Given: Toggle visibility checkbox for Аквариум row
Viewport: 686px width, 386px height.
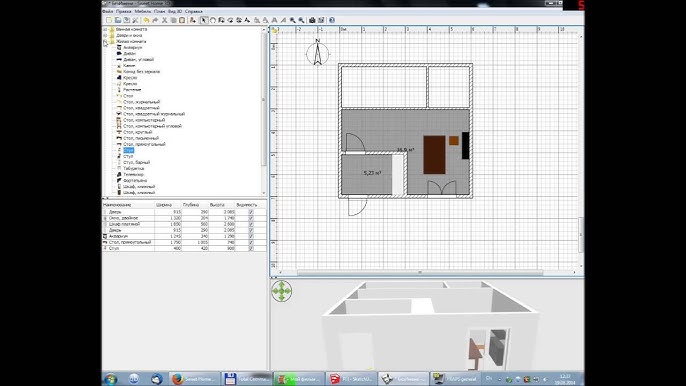Looking at the screenshot, I should 251,236.
